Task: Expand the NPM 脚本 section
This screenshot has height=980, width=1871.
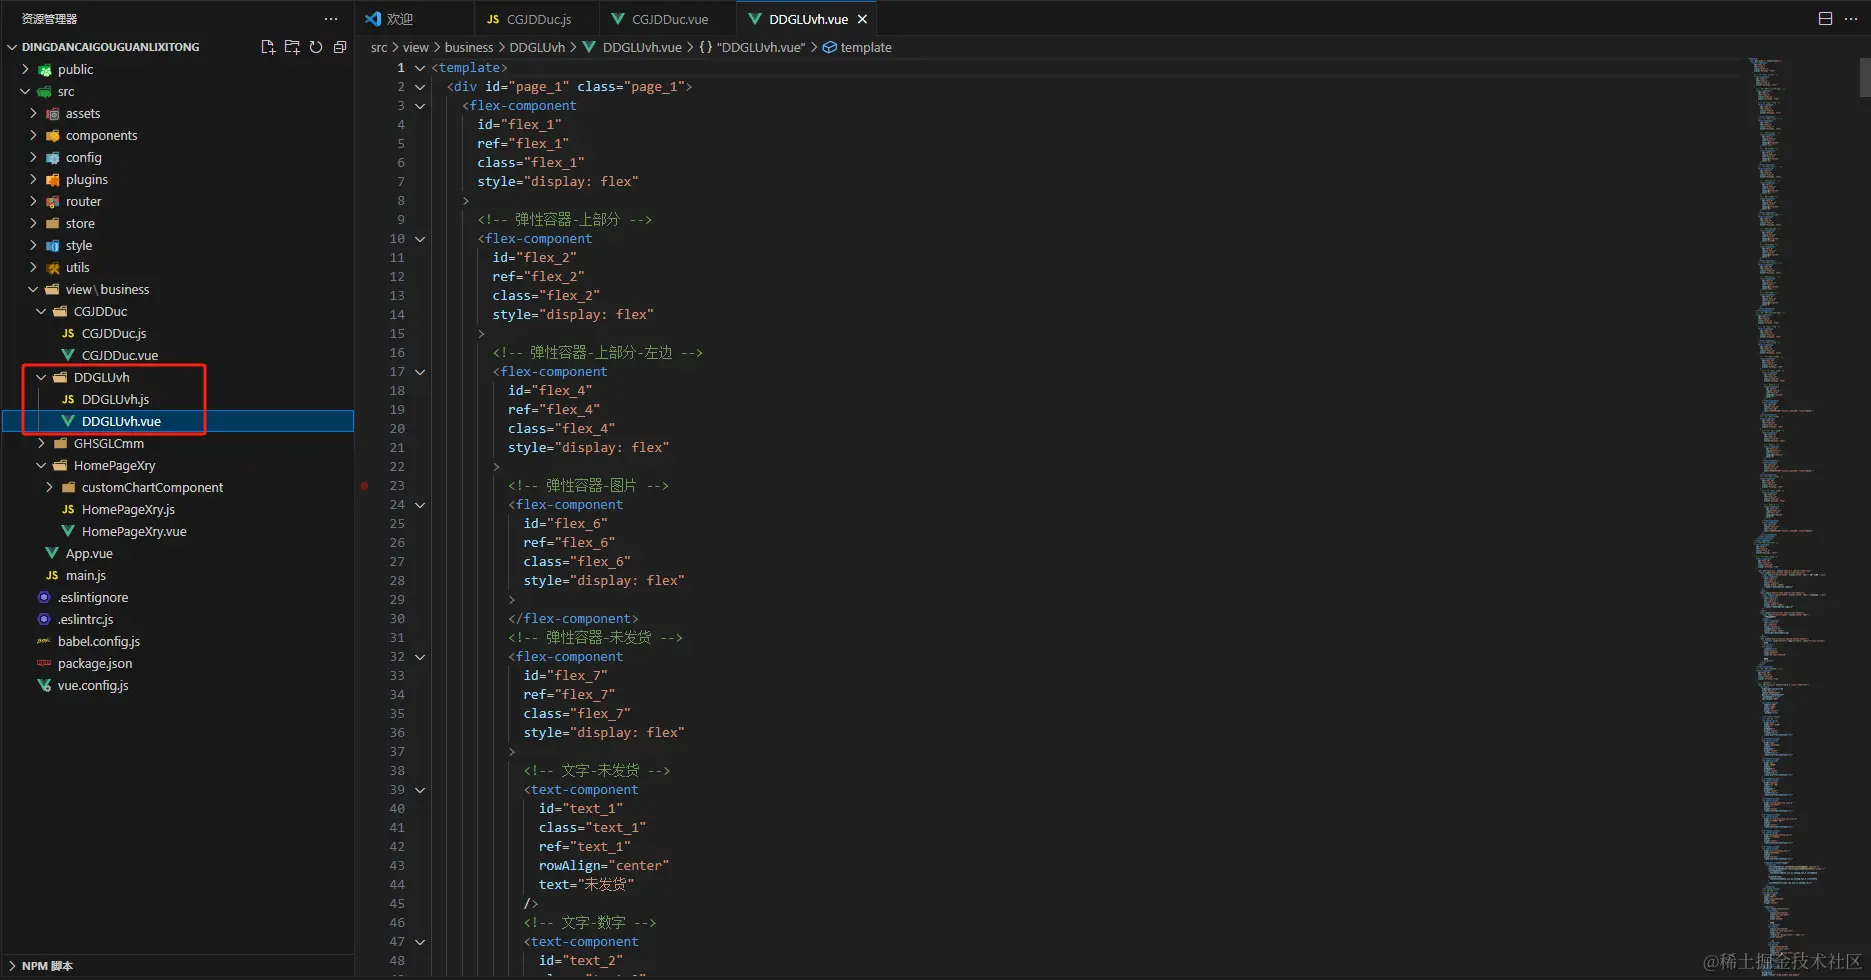Action: point(12,966)
